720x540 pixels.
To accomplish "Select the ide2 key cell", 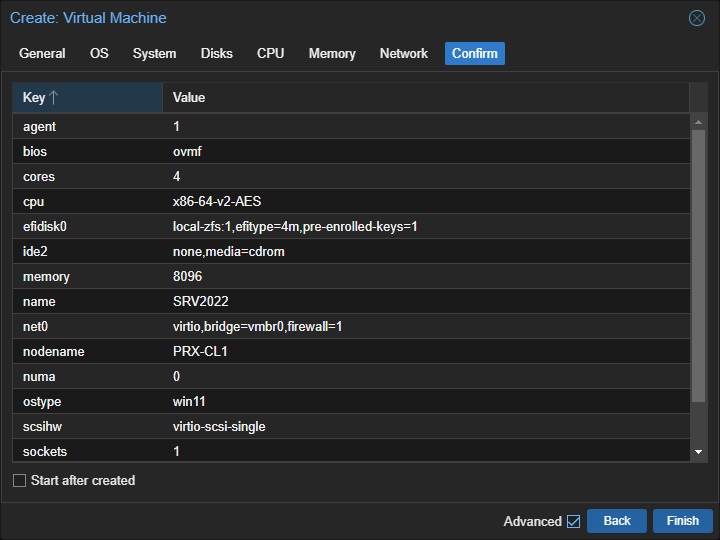I will click(x=87, y=252).
